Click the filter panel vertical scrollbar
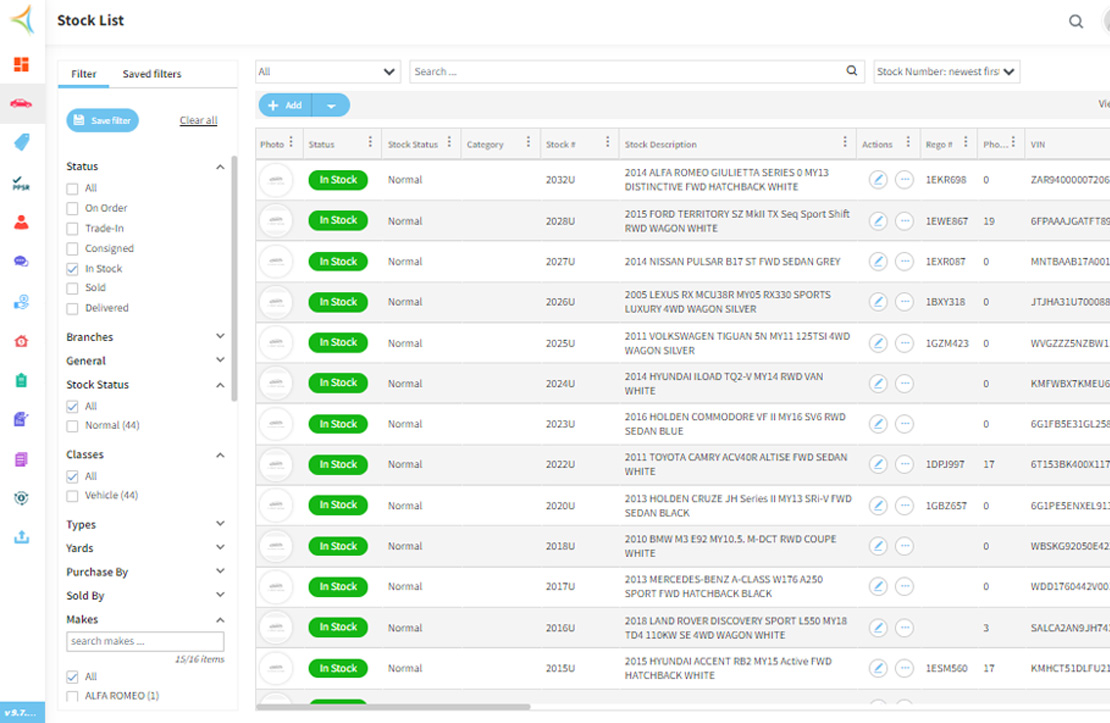This screenshot has height=723, width=1110. tap(234, 278)
